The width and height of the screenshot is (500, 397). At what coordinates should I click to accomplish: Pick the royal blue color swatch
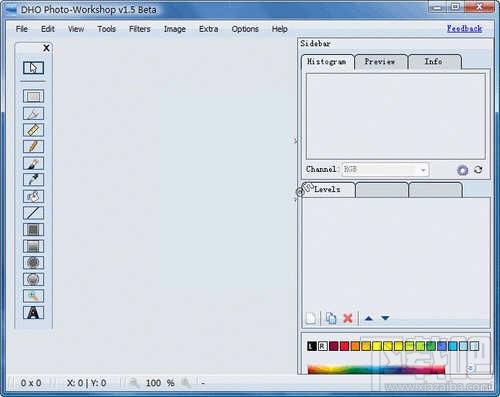442,346
